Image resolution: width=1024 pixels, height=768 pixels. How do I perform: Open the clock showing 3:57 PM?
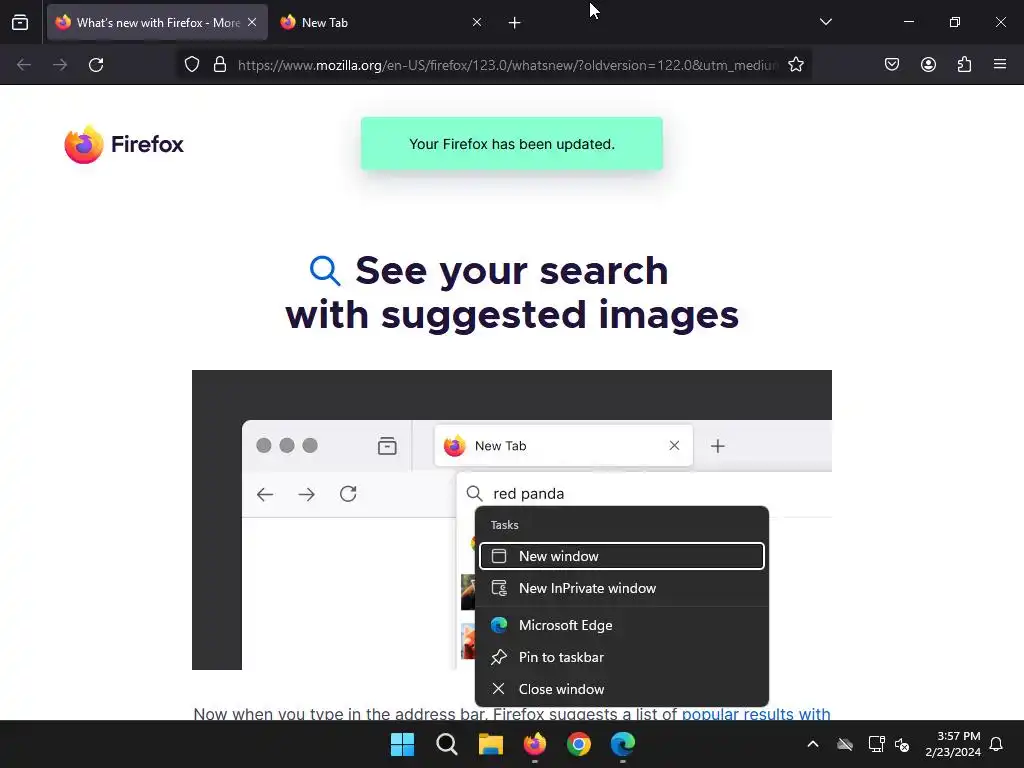tap(953, 744)
